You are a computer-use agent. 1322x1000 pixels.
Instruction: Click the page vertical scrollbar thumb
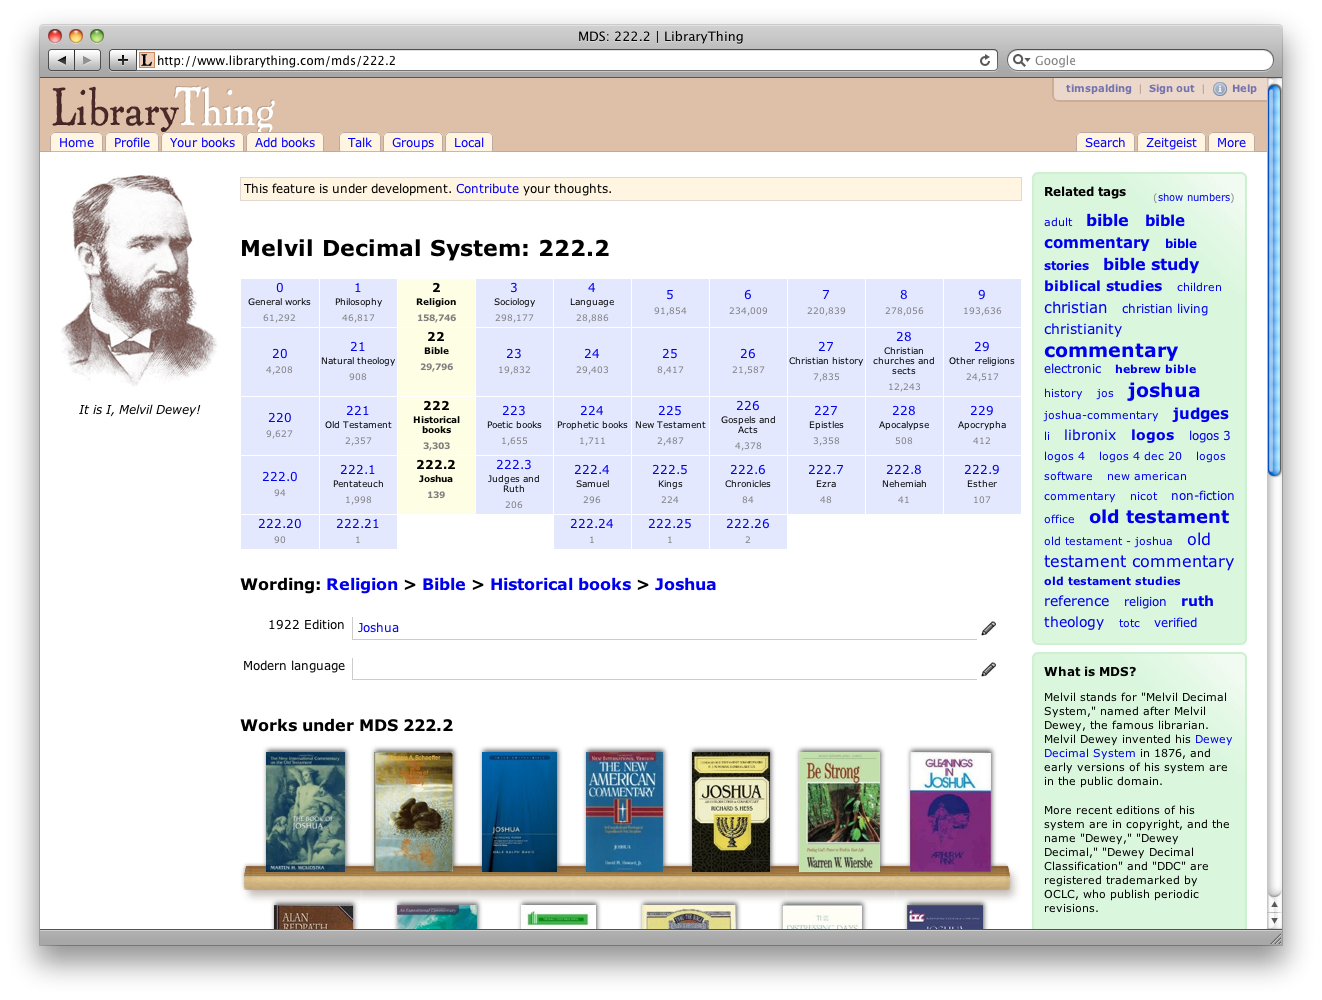coord(1274,281)
